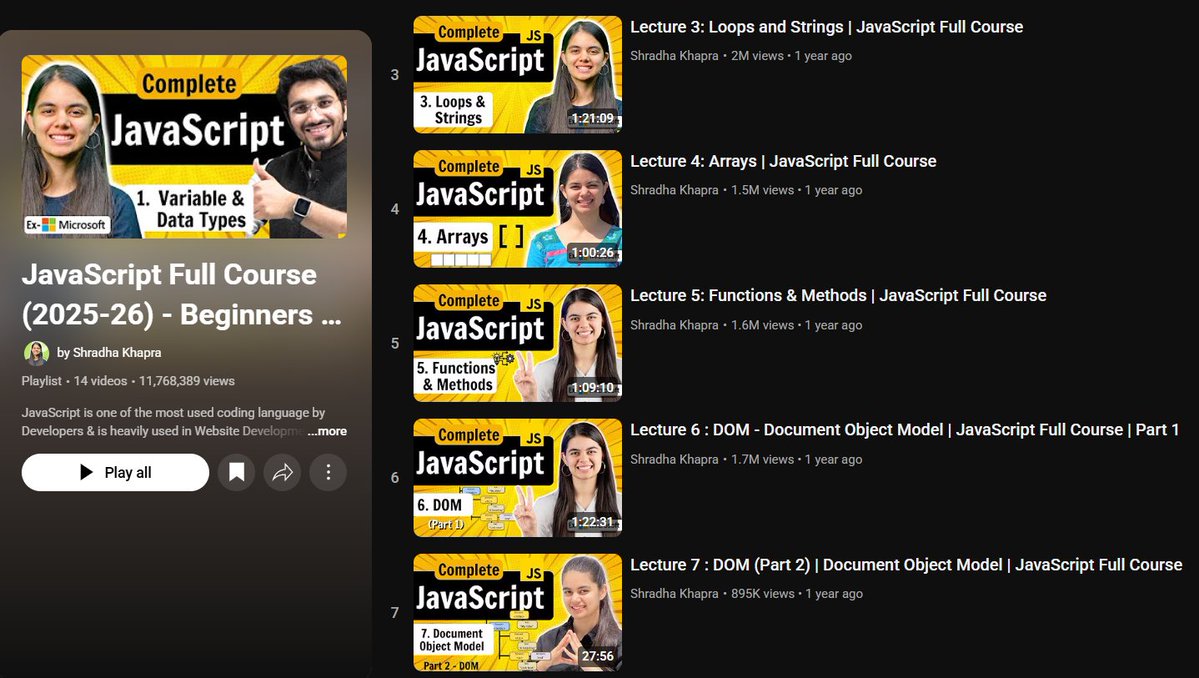Click the '2M views' text of Lecture 3

tap(757, 56)
